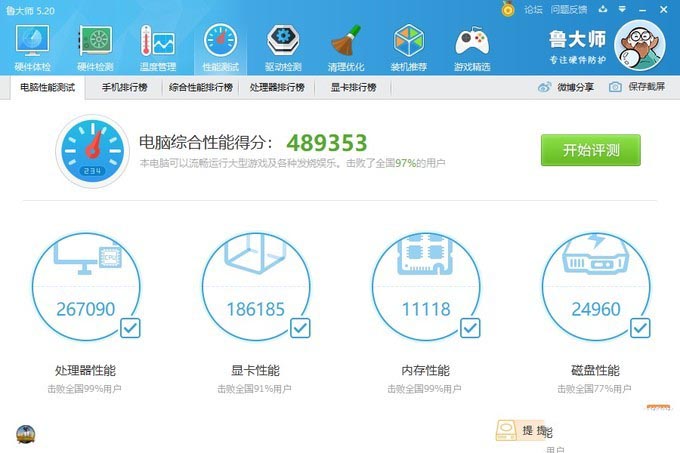Open 驱动检测 driver detection icon

point(283,40)
